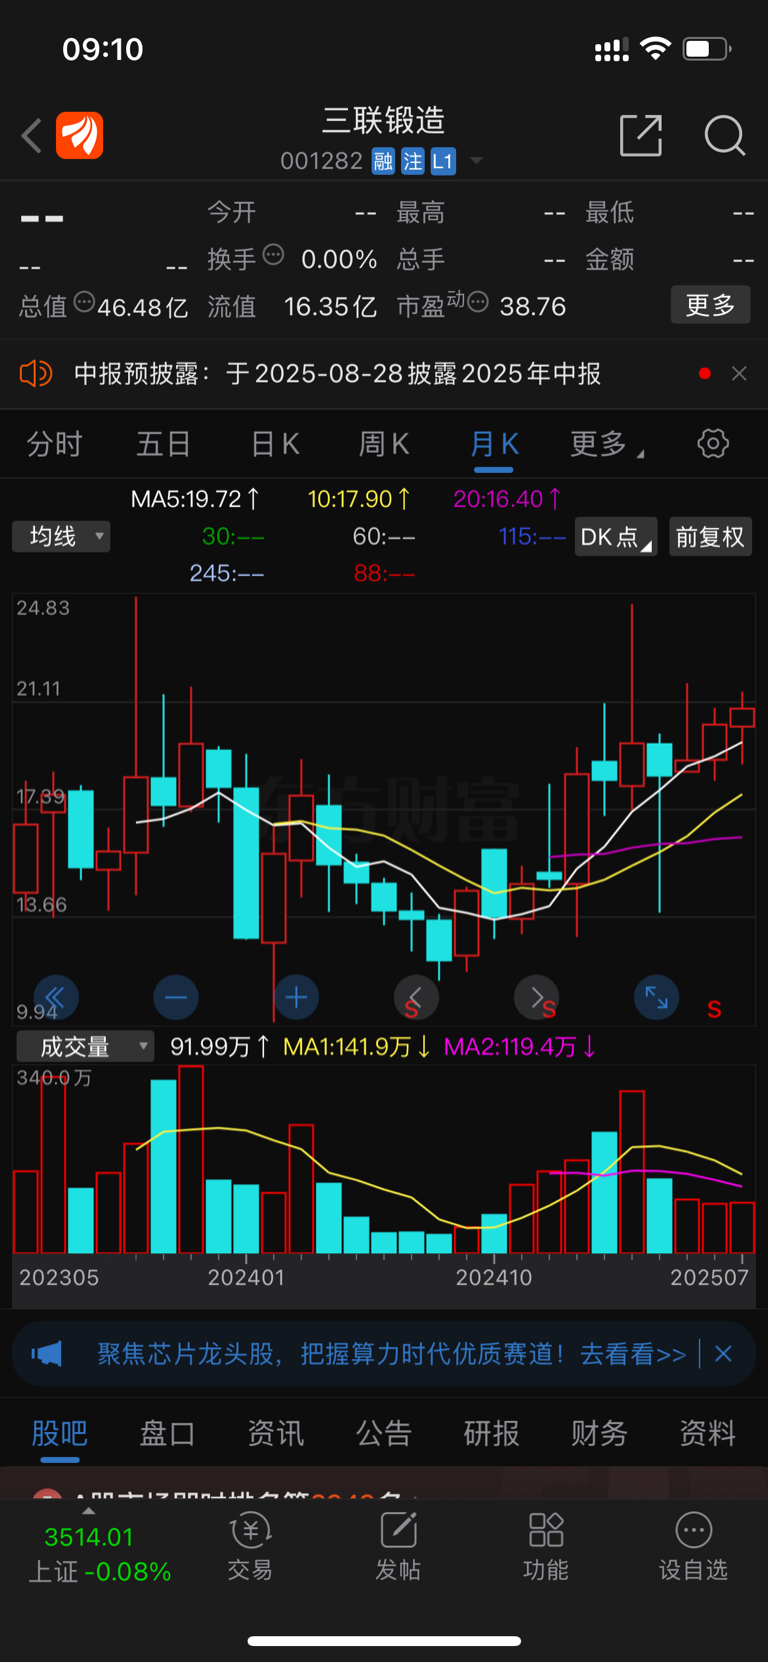The height and width of the screenshot is (1663, 768).
Task: Open the 中报预披露 announcement text
Action: (337, 374)
